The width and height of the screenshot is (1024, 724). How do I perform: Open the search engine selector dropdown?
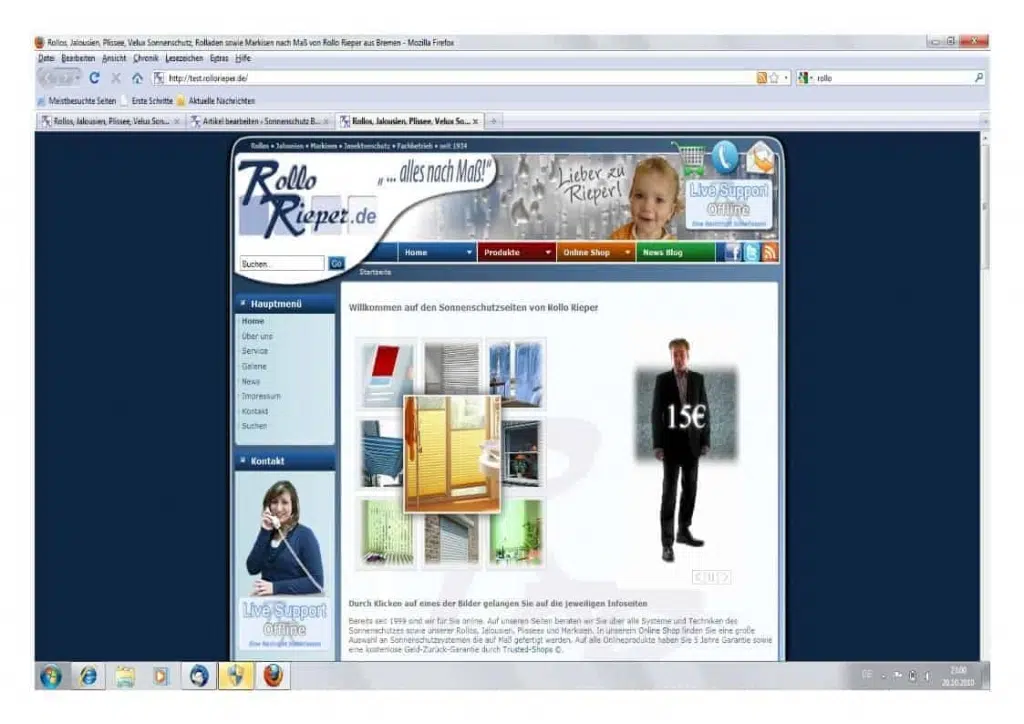coord(805,78)
